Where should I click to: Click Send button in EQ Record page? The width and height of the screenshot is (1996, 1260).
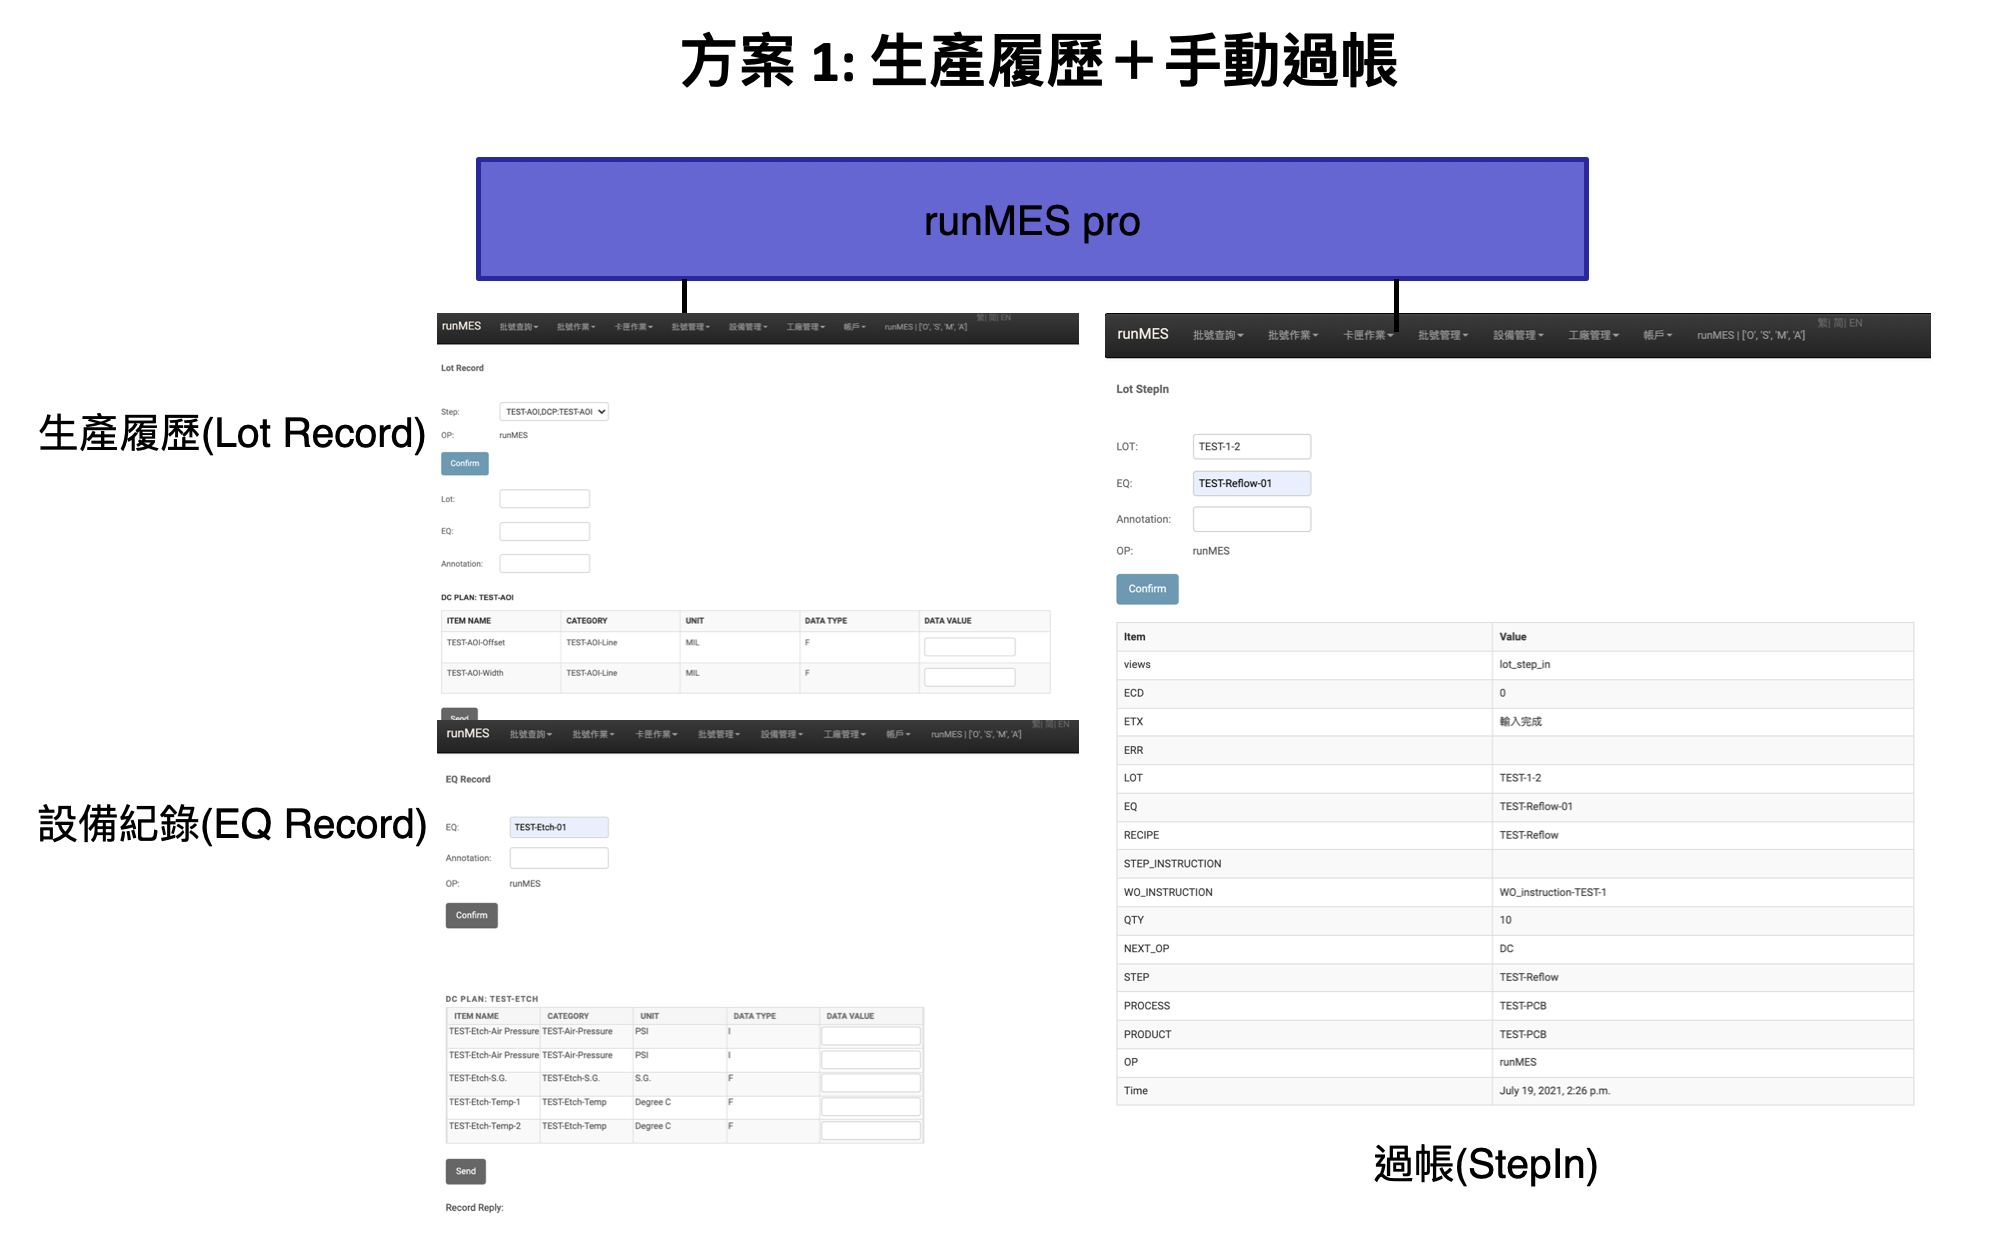466,1171
